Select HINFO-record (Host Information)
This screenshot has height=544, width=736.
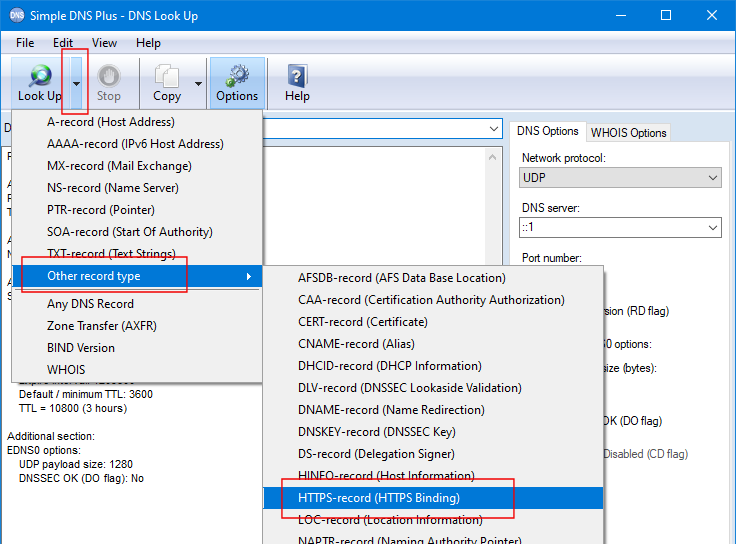(x=433, y=476)
